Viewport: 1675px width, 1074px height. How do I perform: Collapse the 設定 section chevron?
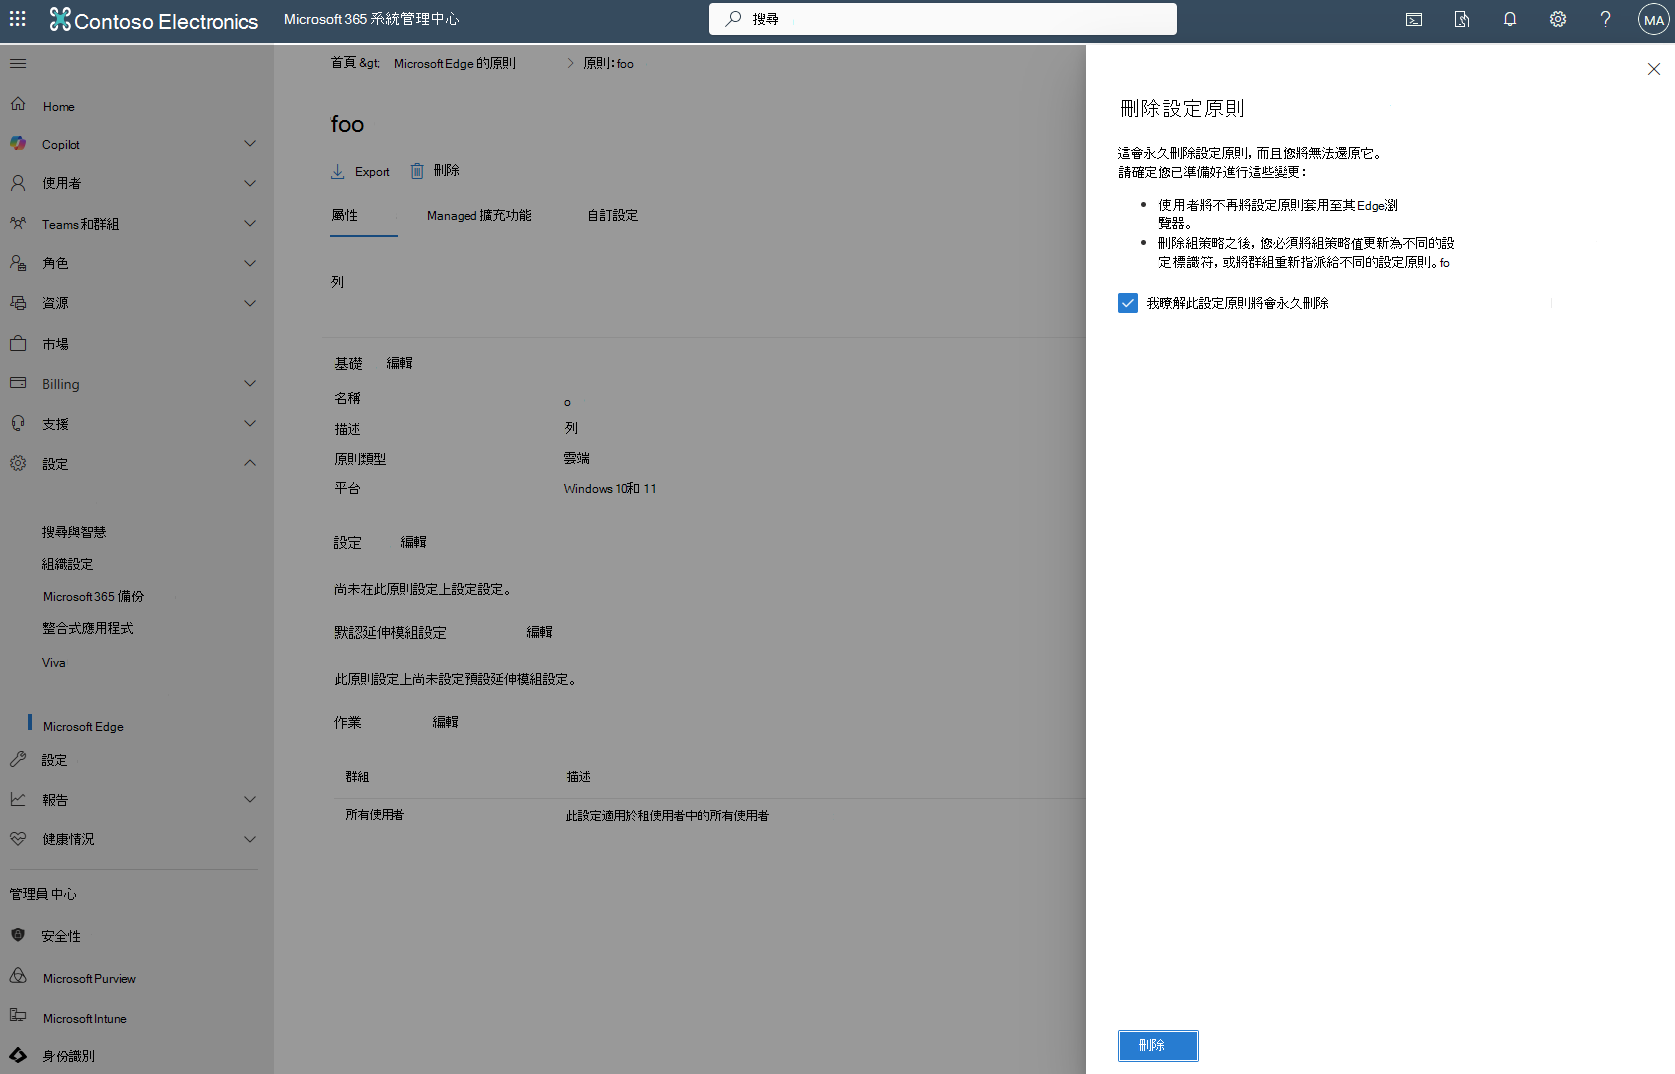point(250,463)
